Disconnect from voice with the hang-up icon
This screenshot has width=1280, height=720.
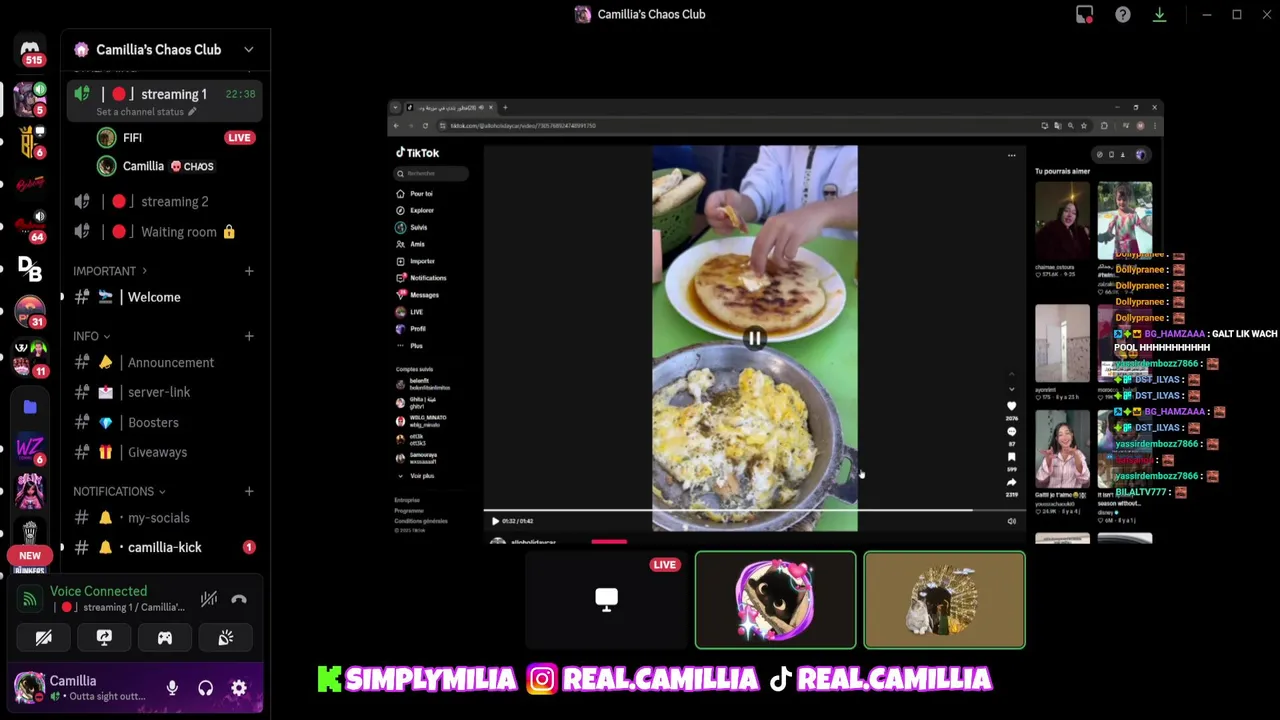[239, 599]
